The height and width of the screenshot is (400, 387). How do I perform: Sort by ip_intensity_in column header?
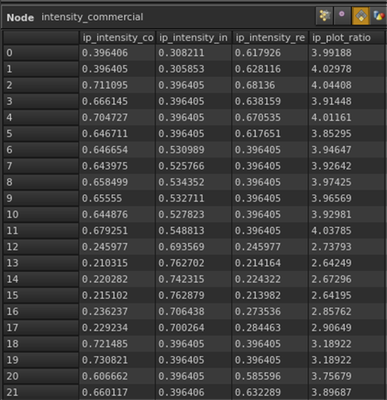(x=194, y=38)
